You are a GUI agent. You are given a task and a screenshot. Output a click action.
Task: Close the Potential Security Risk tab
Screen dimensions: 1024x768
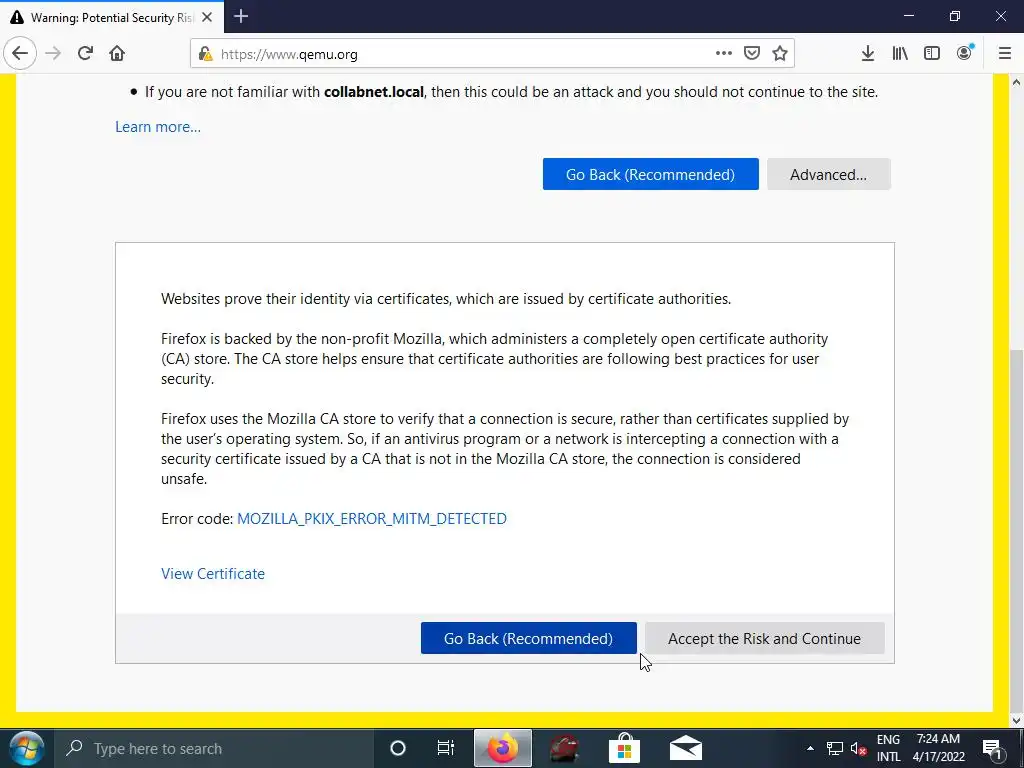[207, 18]
